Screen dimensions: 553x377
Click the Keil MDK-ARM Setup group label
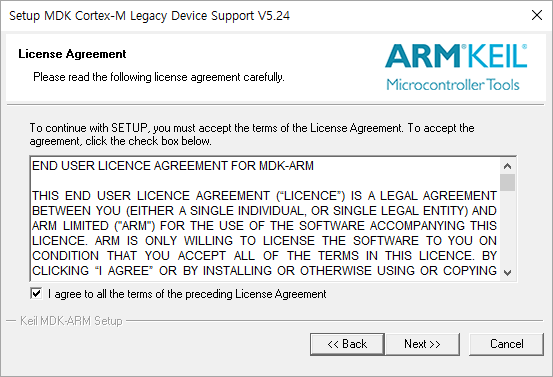71,321
